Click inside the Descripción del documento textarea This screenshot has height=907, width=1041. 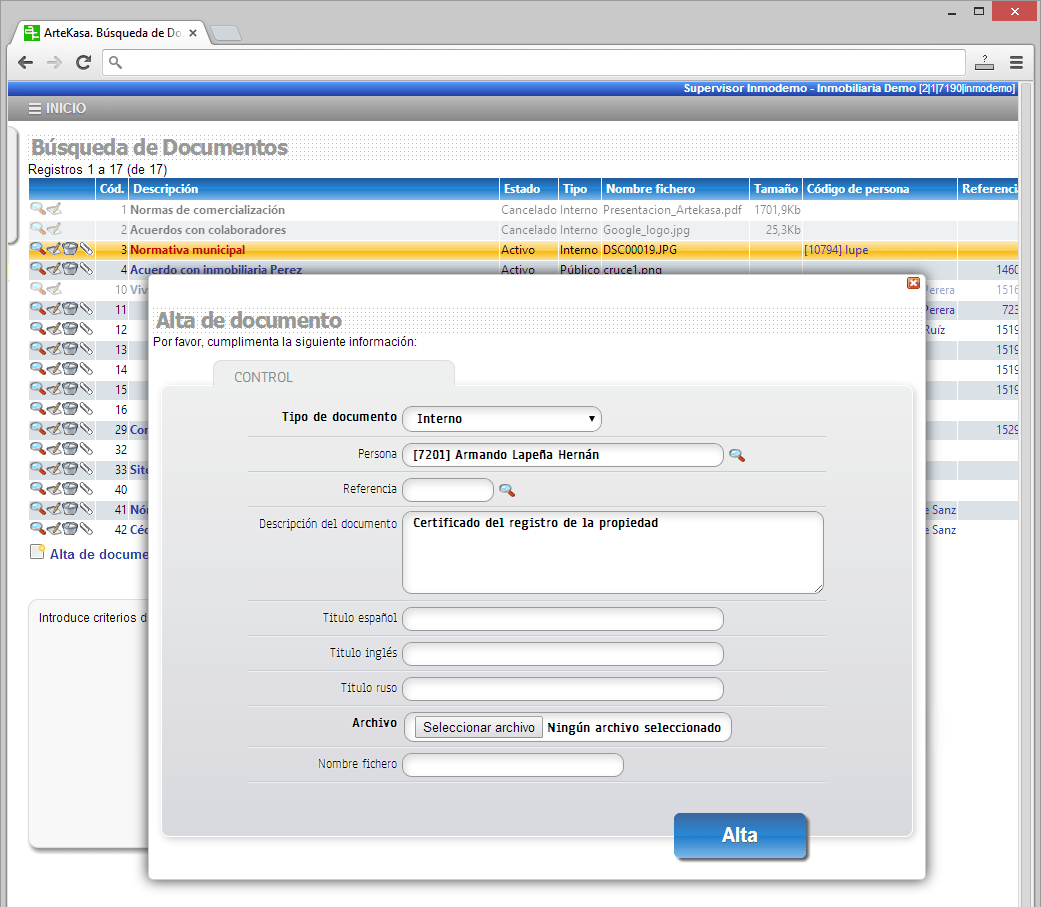click(x=612, y=552)
